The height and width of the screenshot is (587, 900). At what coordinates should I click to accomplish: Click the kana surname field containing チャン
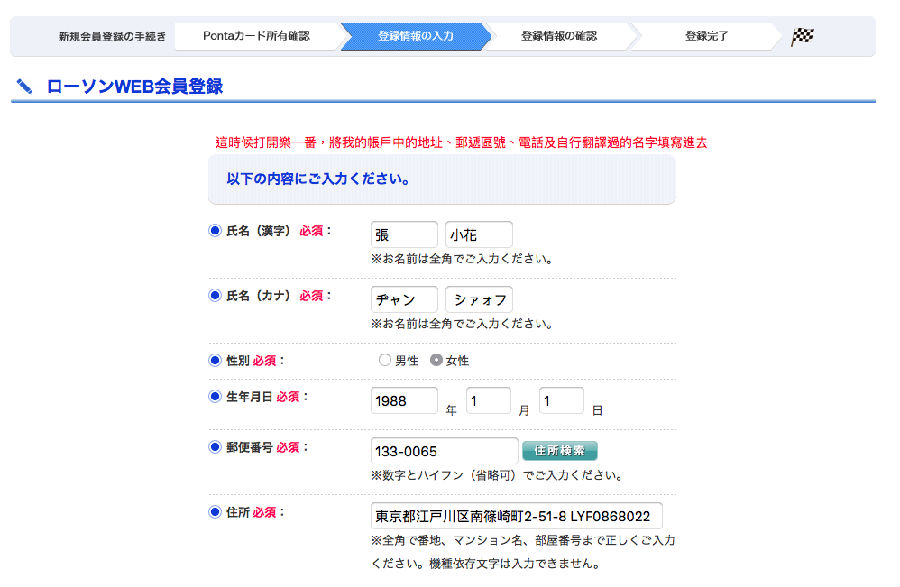[x=404, y=300]
